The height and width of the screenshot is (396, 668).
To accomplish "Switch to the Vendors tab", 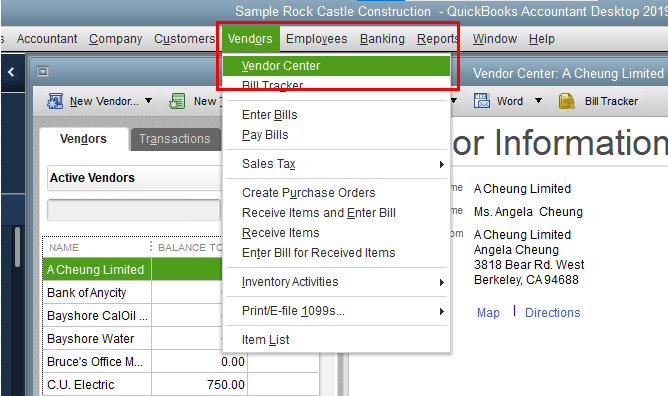I will [x=84, y=139].
